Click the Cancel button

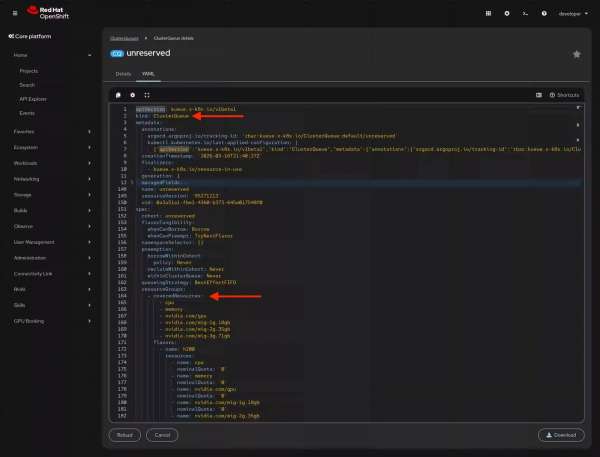pos(162,435)
